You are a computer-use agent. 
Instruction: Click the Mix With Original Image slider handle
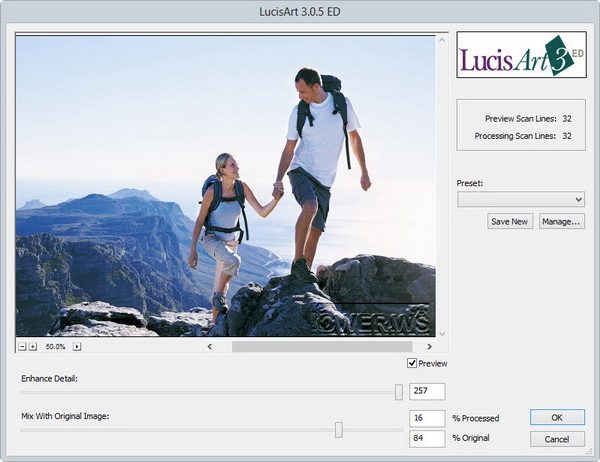click(339, 429)
